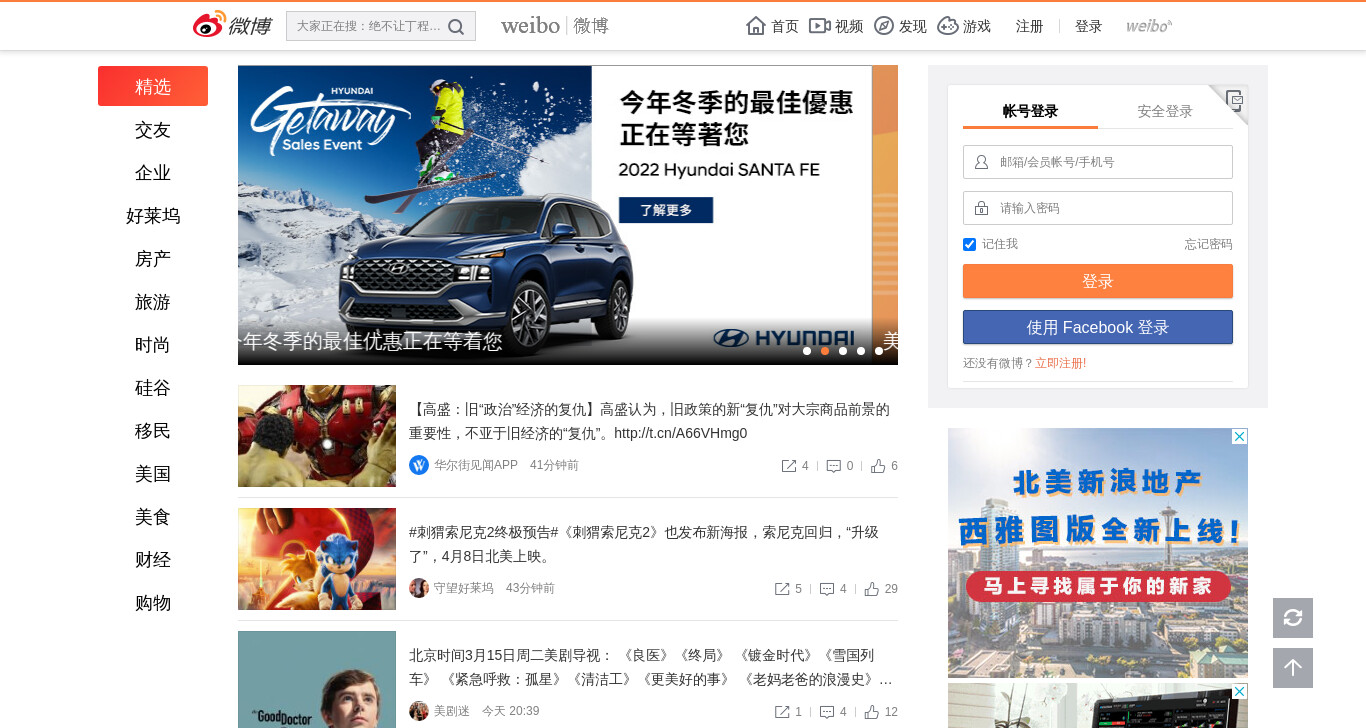
Task: Focus the 请输入密码 password field
Action: 1098,208
